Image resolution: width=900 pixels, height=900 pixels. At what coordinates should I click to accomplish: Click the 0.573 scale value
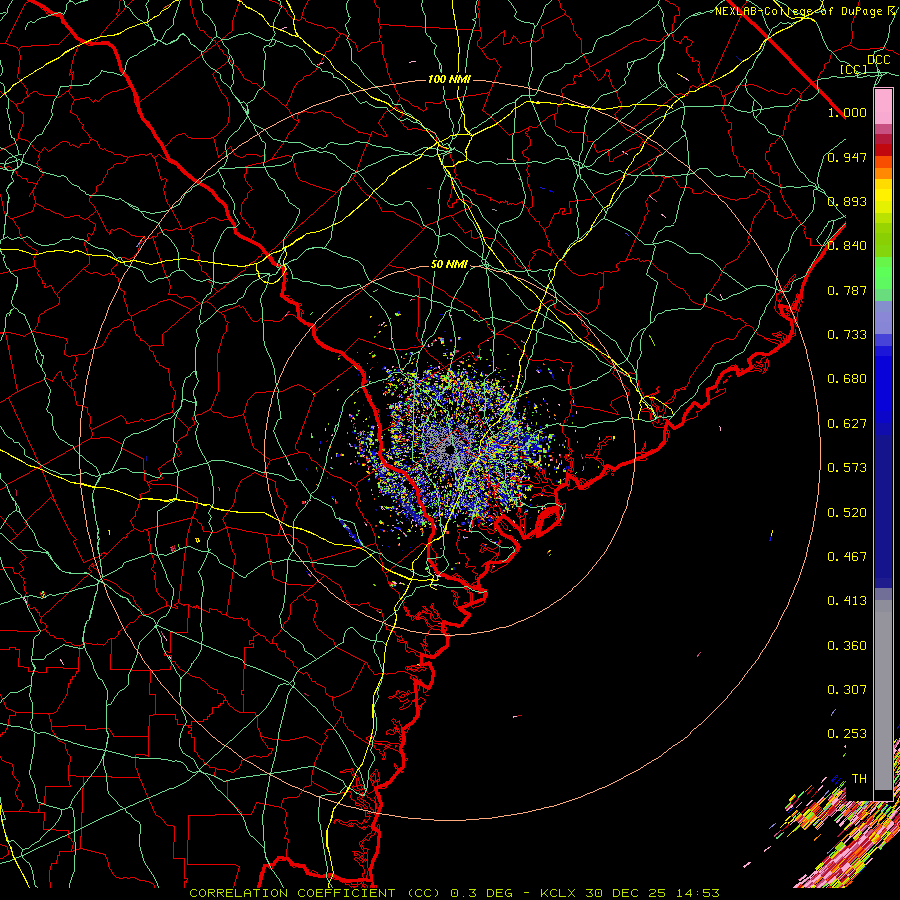847,468
